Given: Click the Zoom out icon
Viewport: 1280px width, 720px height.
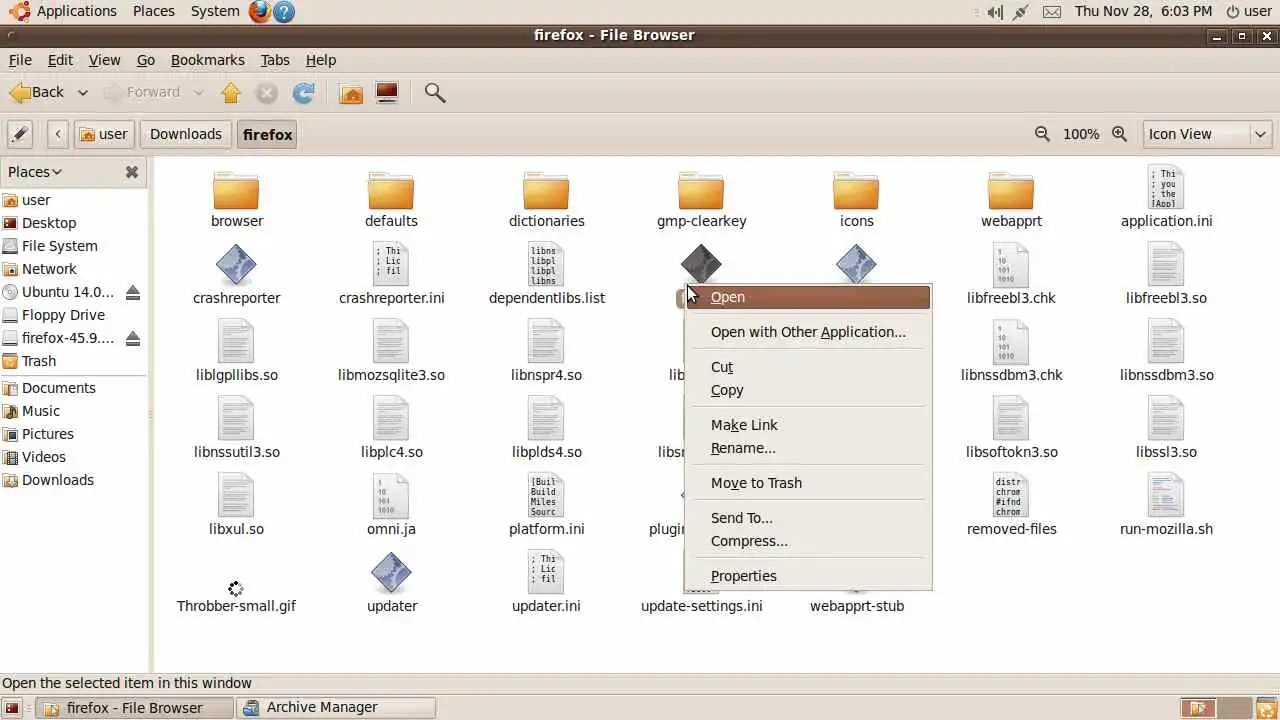Looking at the screenshot, I should pyautogui.click(x=1042, y=134).
